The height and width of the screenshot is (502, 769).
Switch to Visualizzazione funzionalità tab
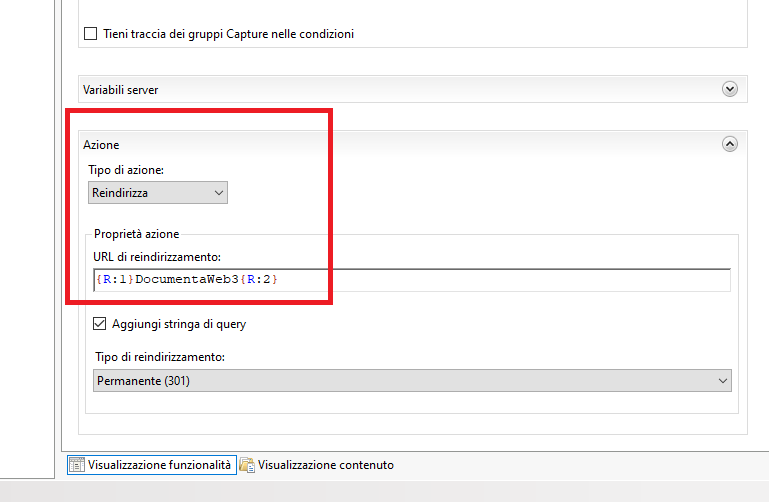pos(152,465)
